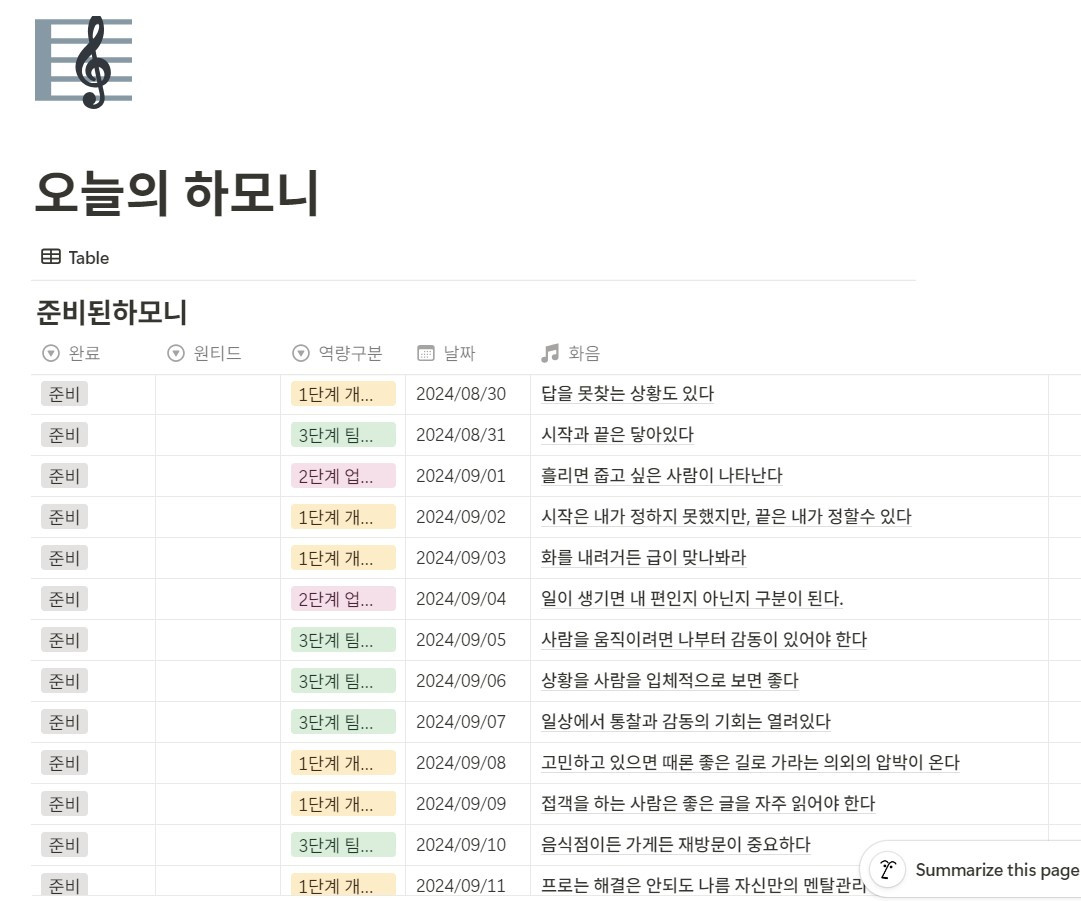The width and height of the screenshot is (1081, 901).
Task: Click the select icon next to 역량구분 header
Action: 301,354
